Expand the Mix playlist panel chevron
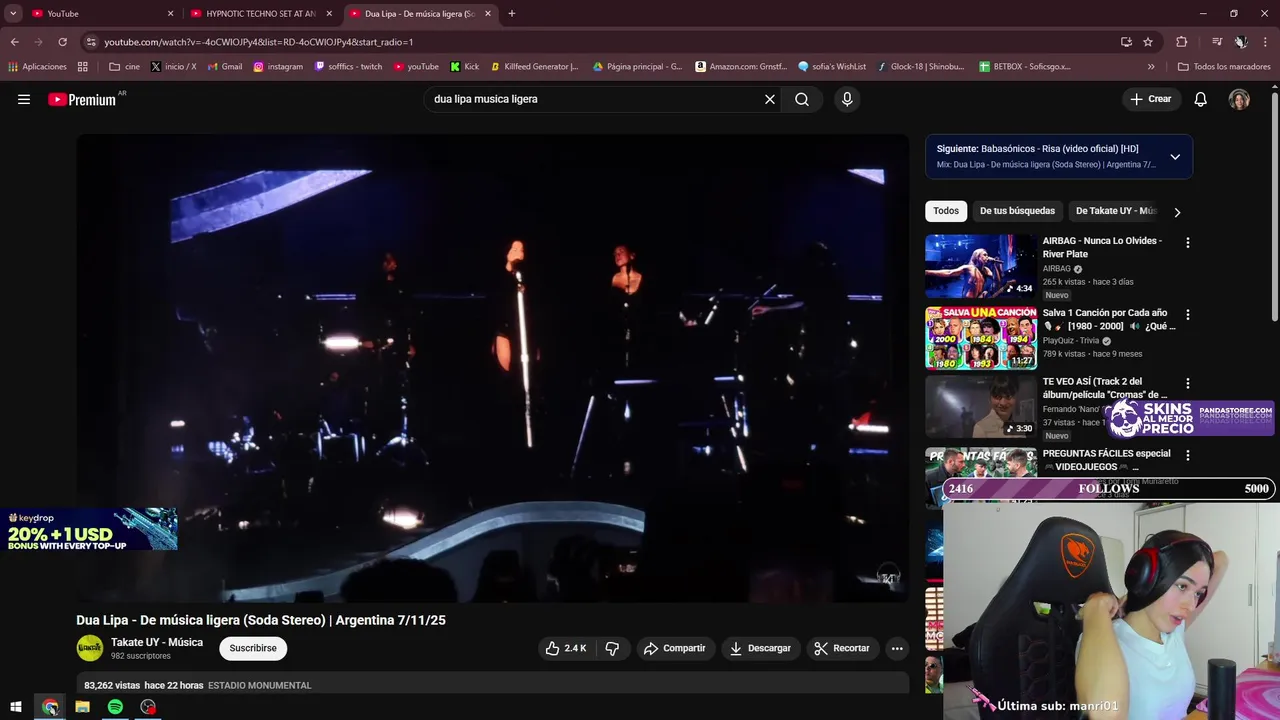The height and width of the screenshot is (720, 1280). tap(1175, 157)
